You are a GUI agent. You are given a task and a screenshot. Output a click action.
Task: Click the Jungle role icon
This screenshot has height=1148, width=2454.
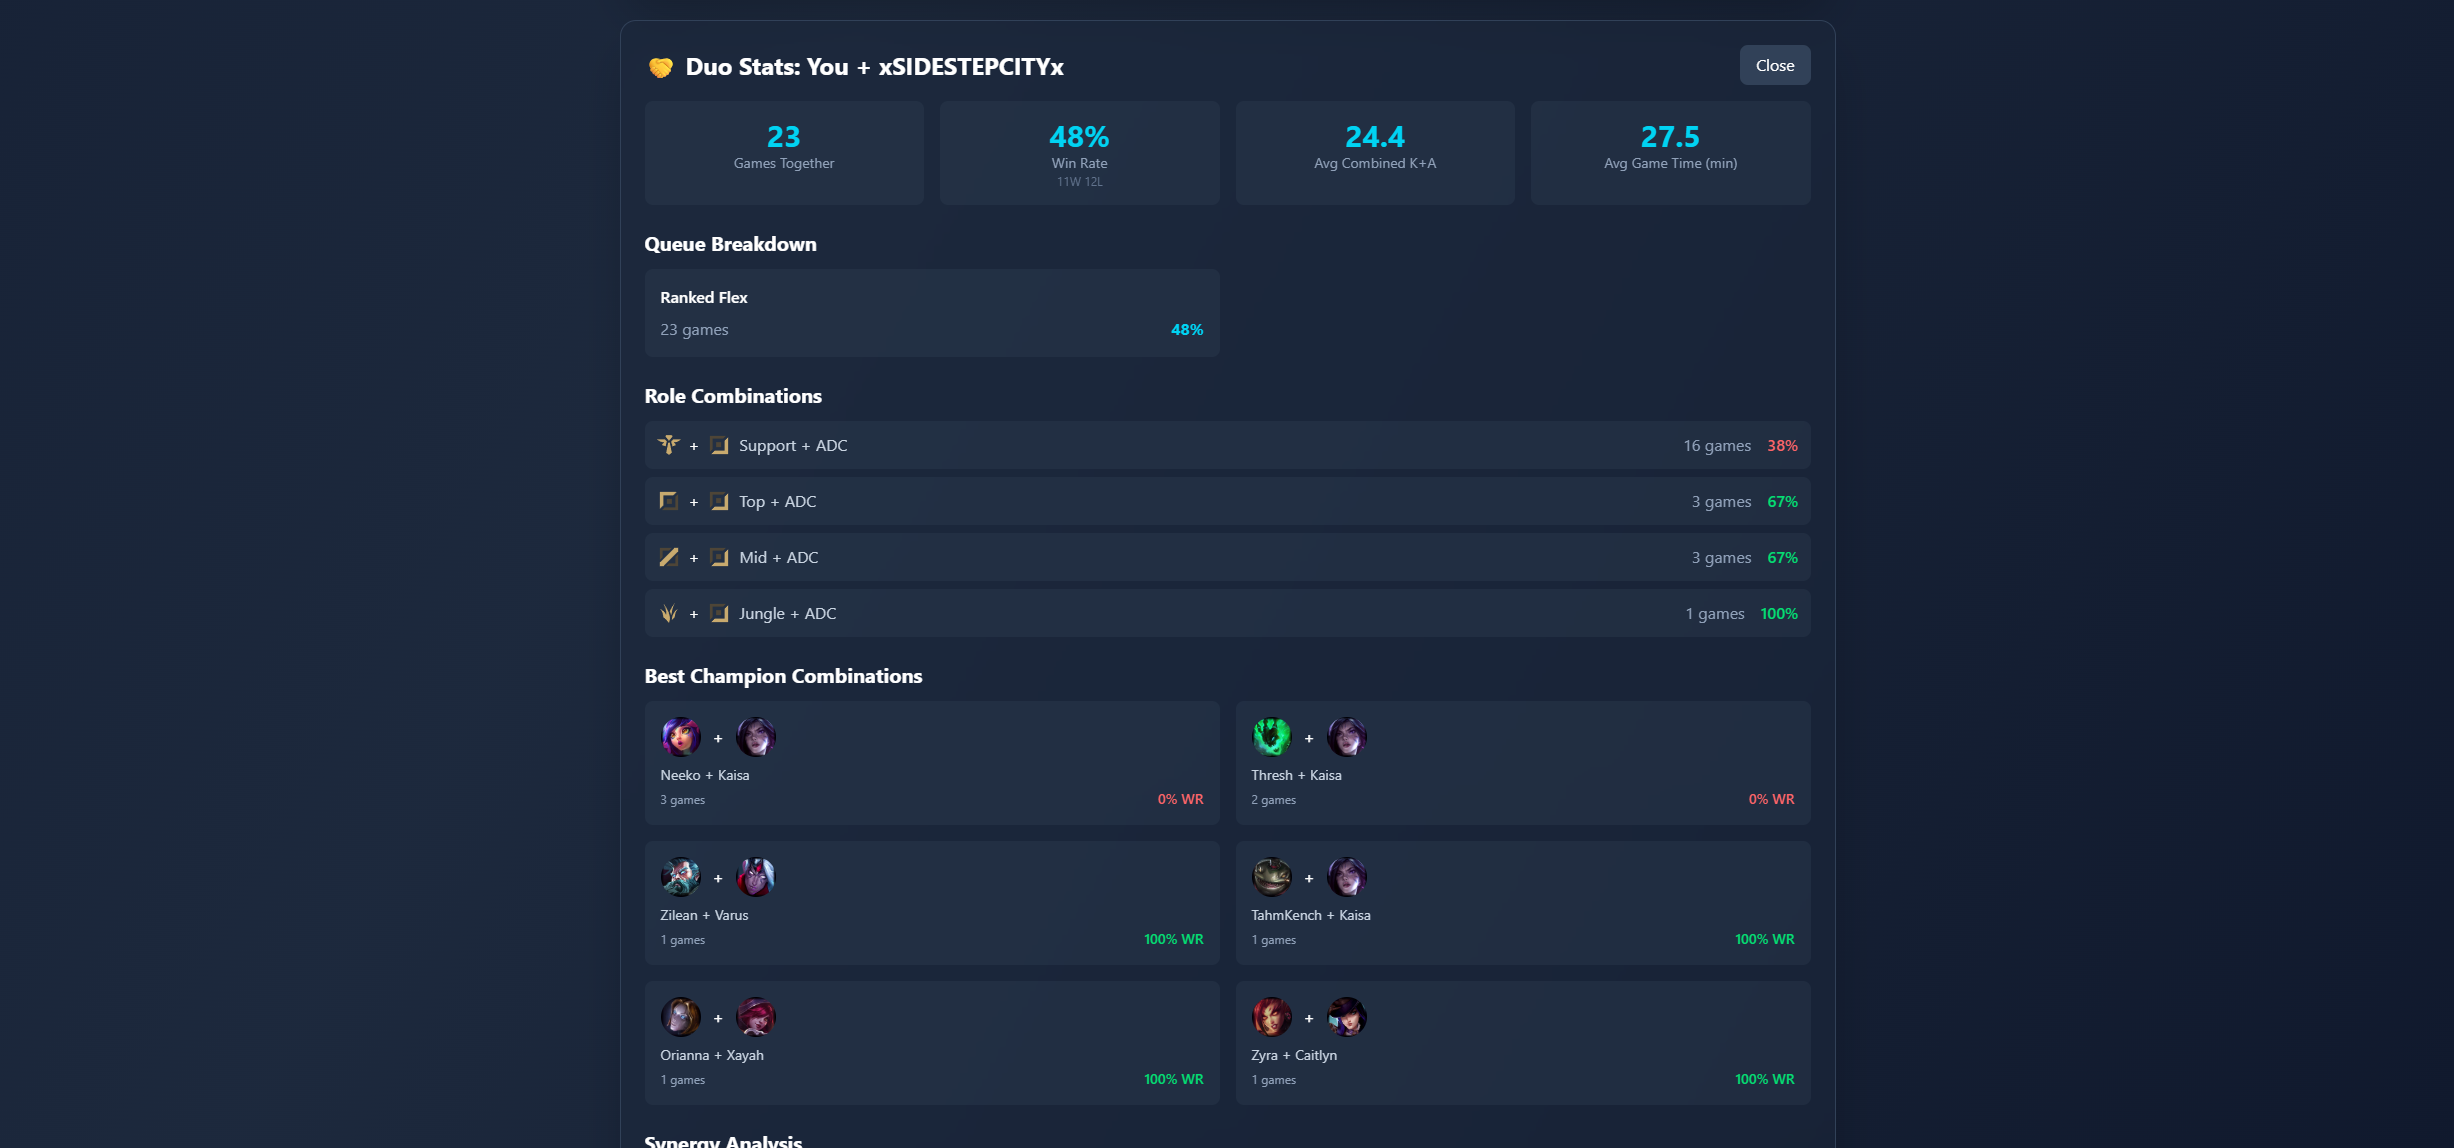point(668,613)
